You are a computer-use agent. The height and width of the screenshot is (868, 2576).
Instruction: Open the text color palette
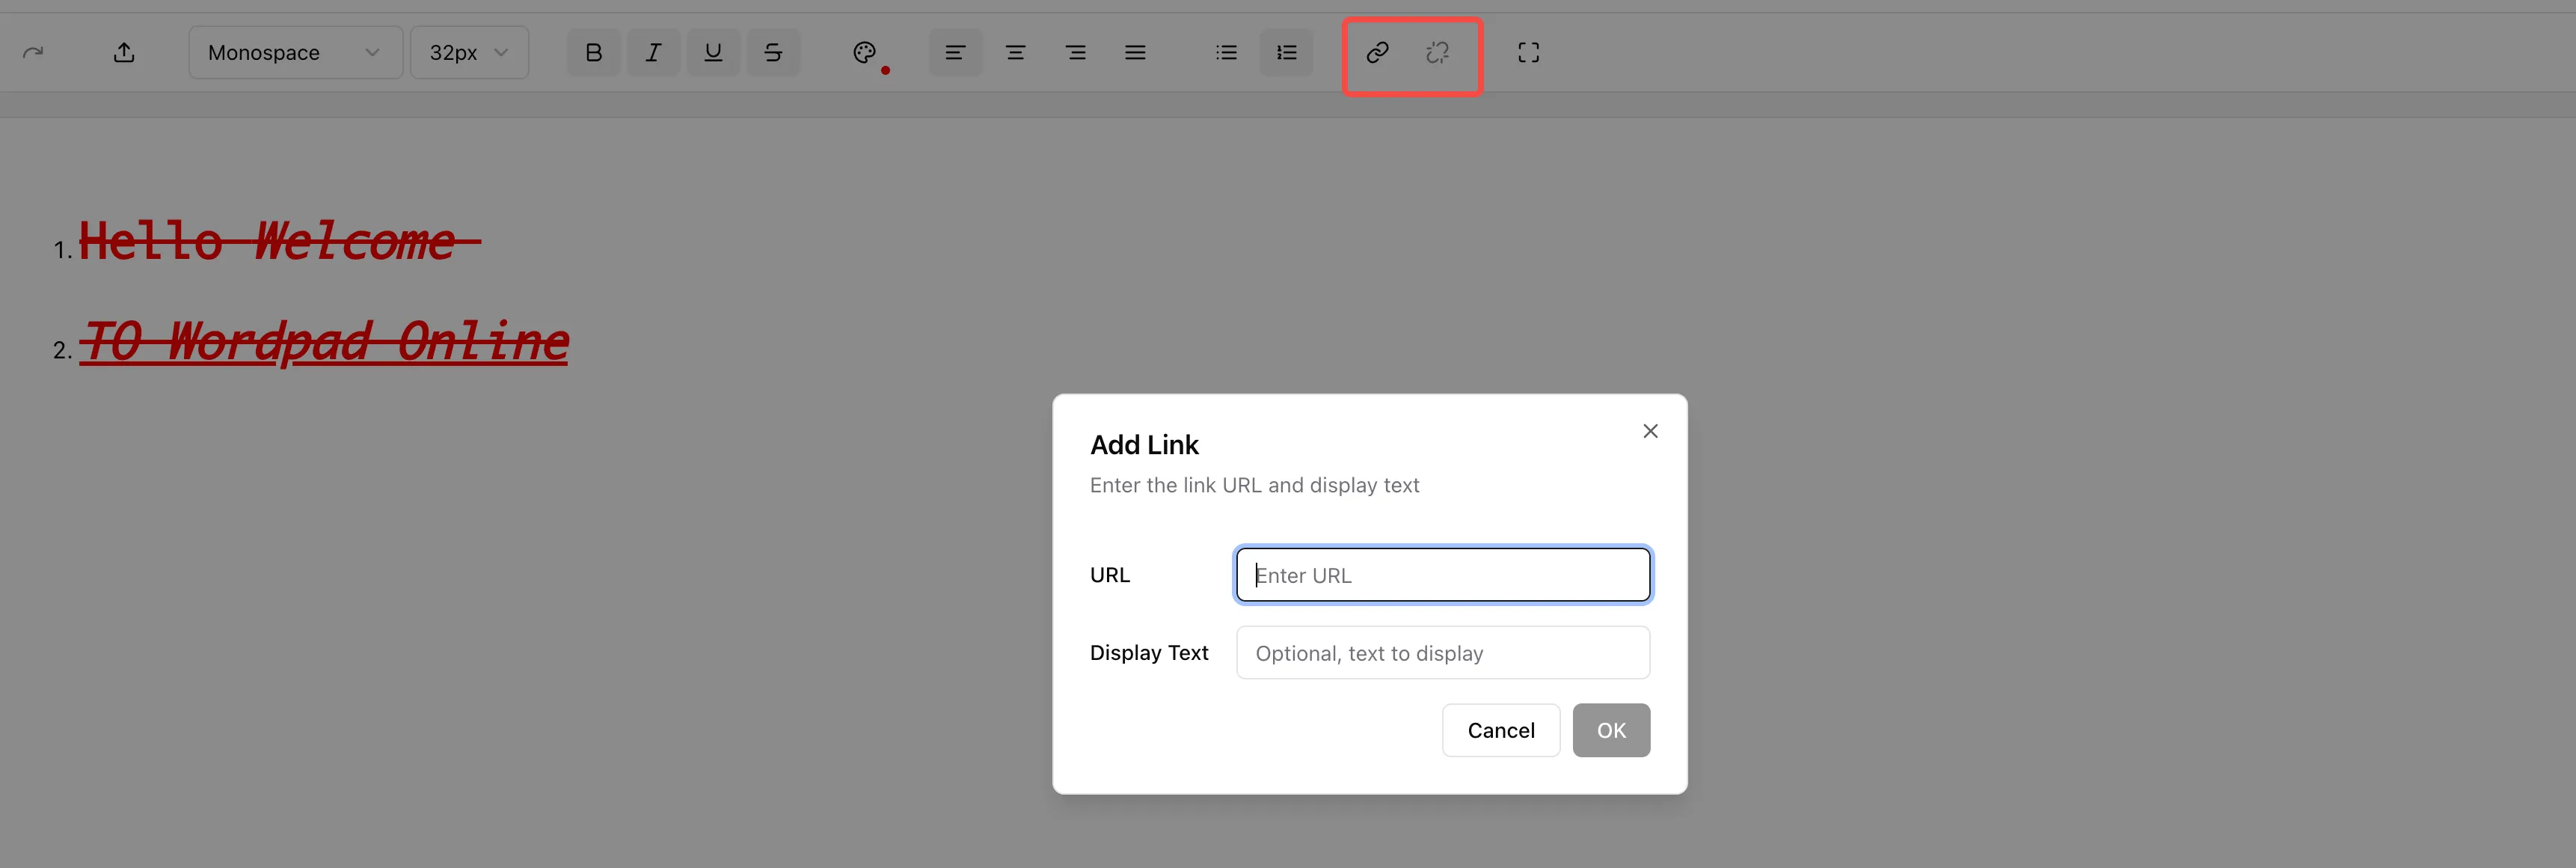pyautogui.click(x=864, y=52)
